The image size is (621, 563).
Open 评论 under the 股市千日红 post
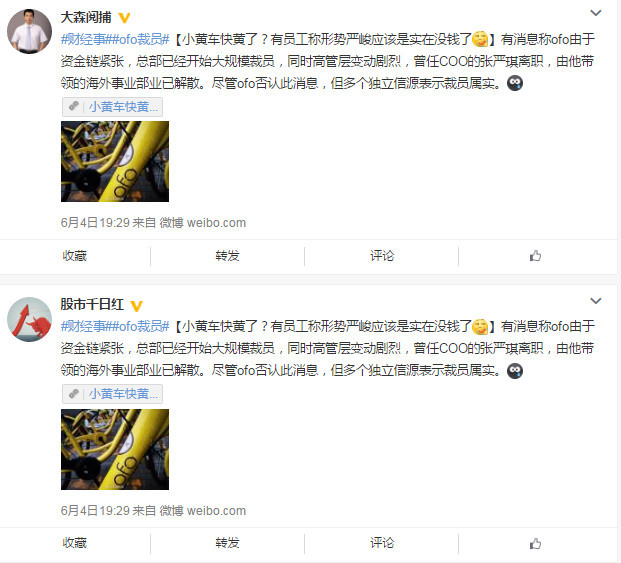382,543
